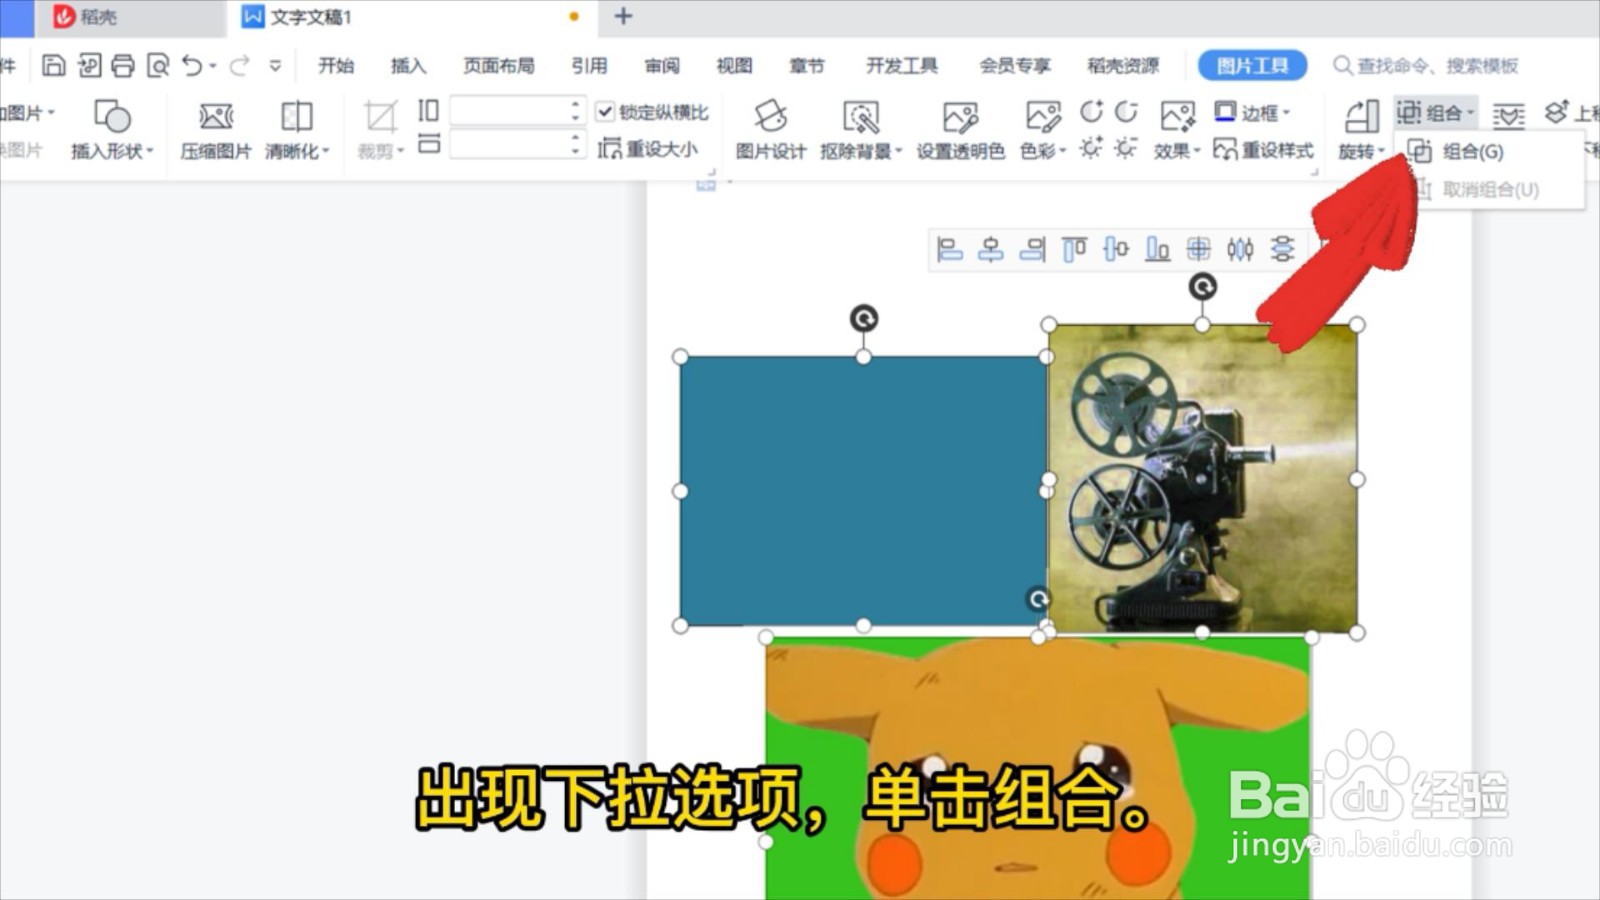Expand the effects (效果) dropdown
1600x900 pixels.
click(1196, 151)
